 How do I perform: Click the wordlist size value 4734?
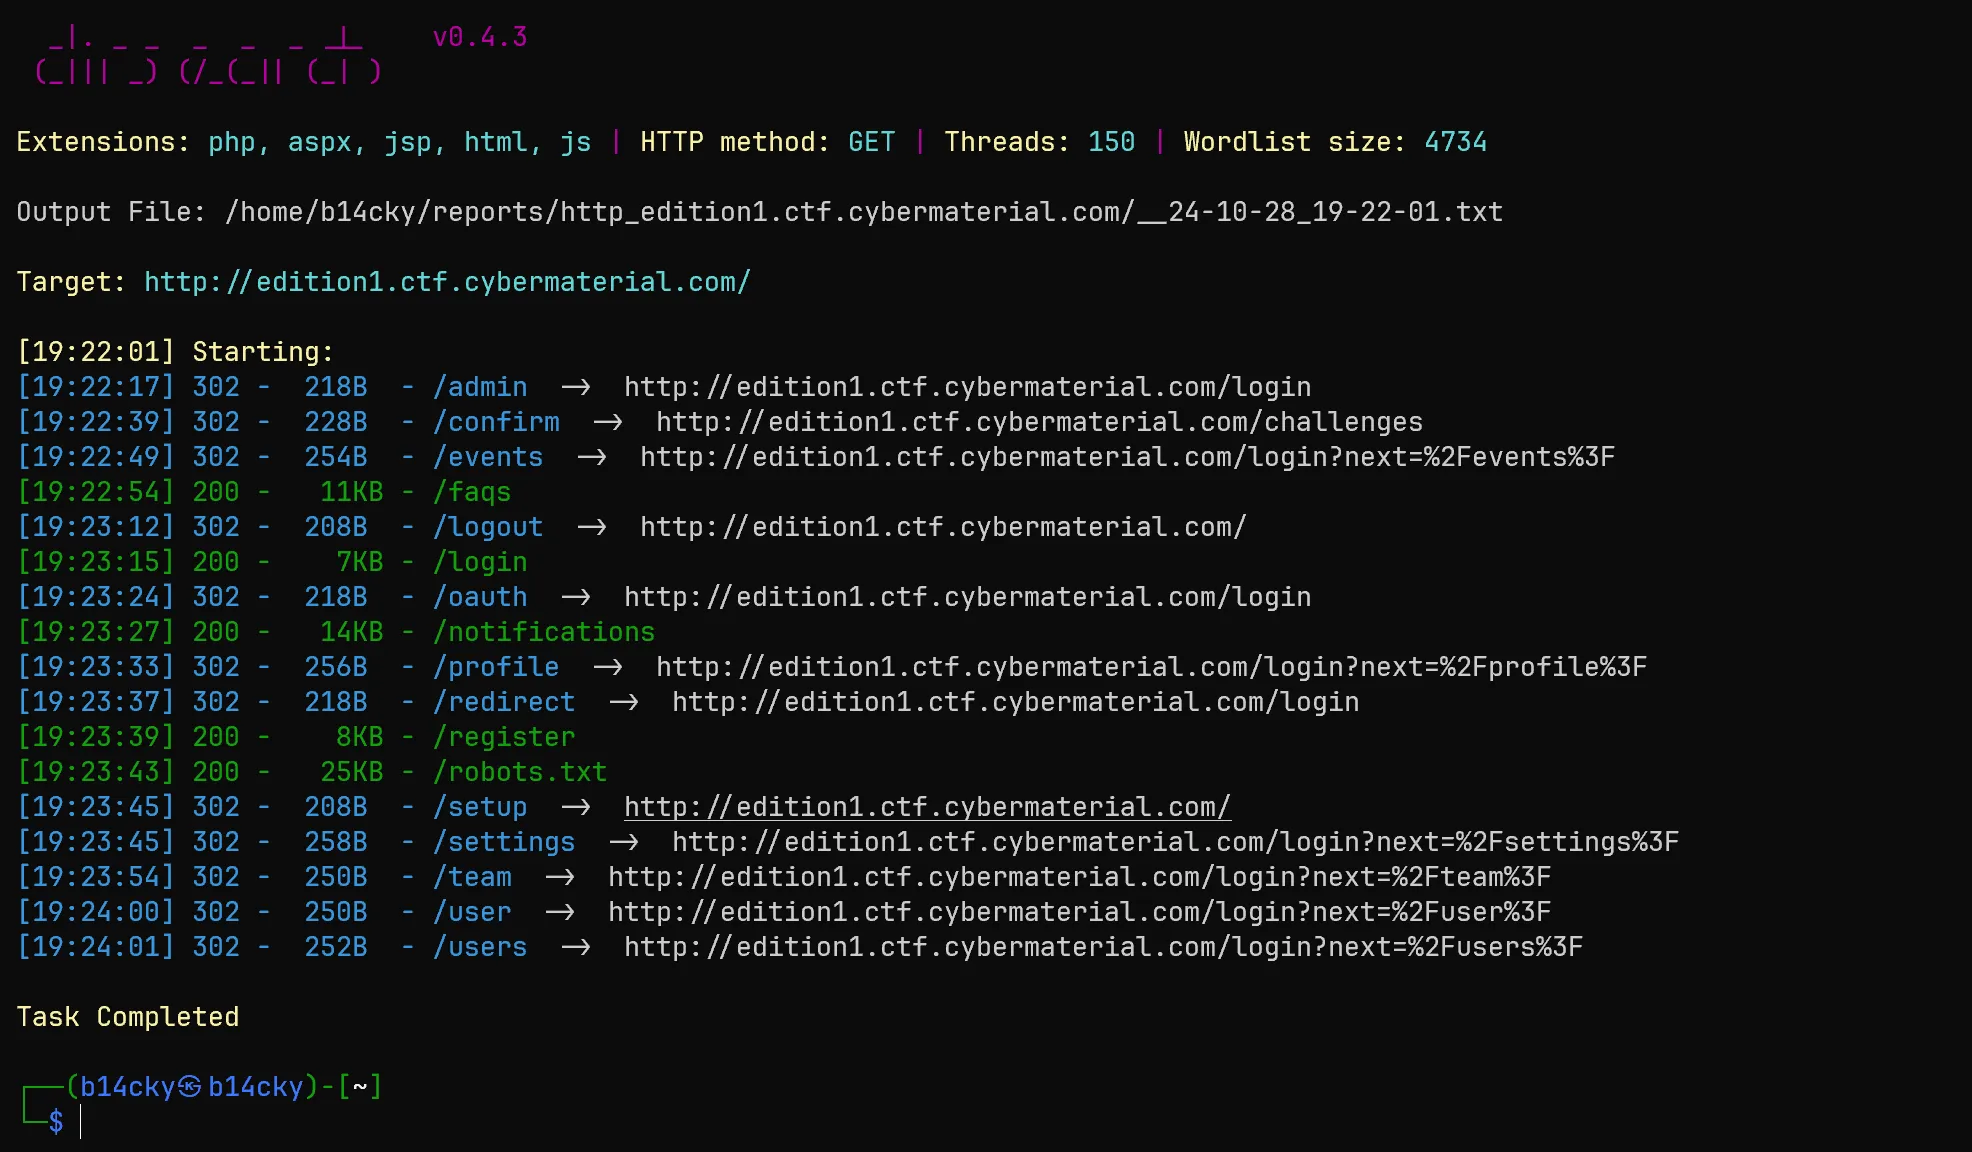(x=1455, y=142)
